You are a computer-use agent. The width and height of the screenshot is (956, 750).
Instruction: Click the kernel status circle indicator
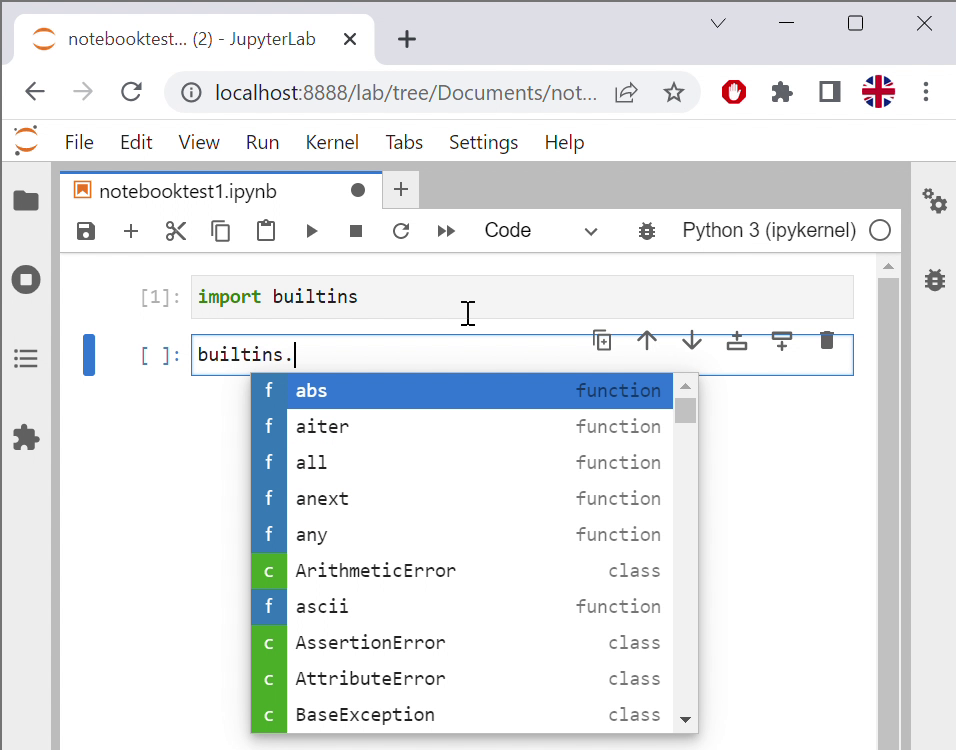point(880,230)
